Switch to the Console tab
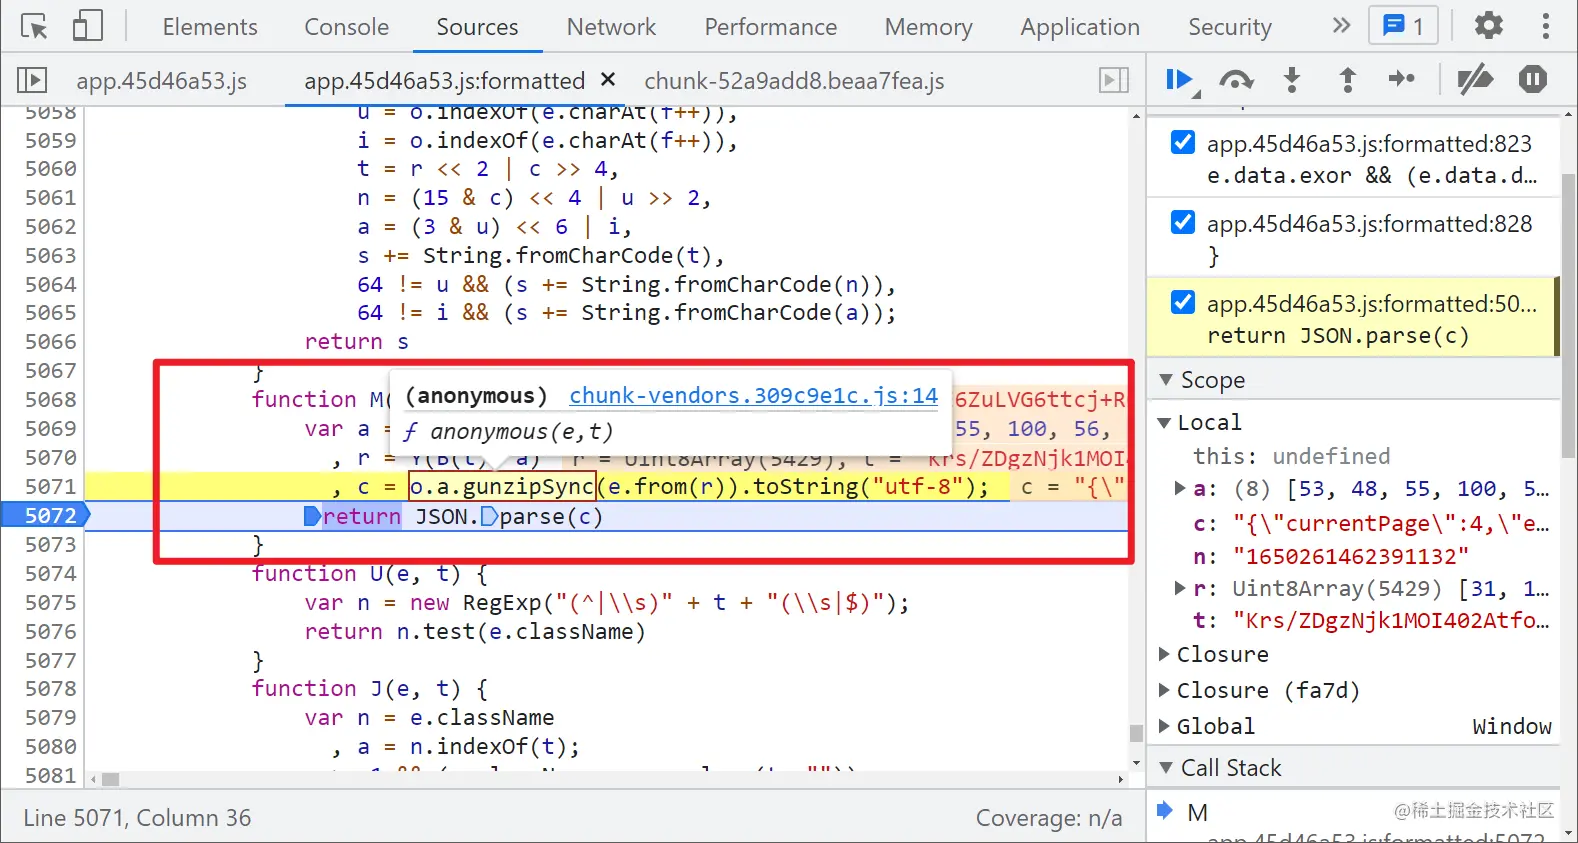1578x843 pixels. [347, 27]
